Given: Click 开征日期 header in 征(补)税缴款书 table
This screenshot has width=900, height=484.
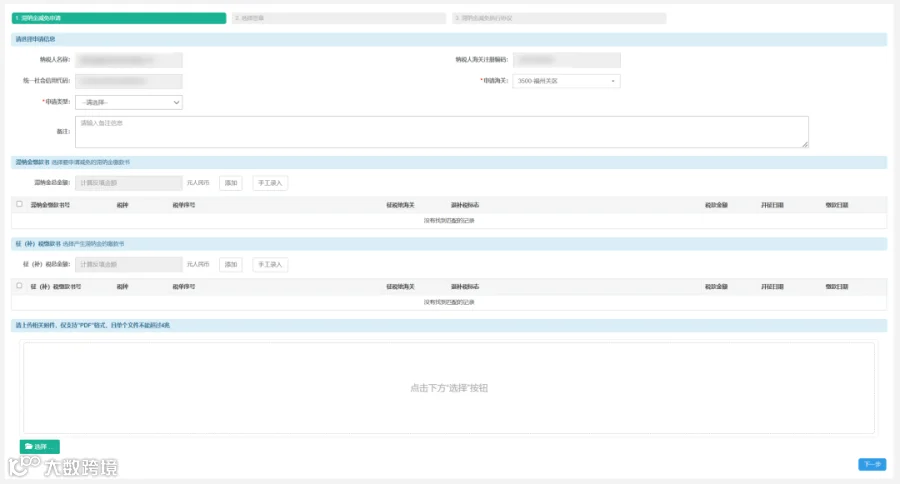Looking at the screenshot, I should coord(772,286).
